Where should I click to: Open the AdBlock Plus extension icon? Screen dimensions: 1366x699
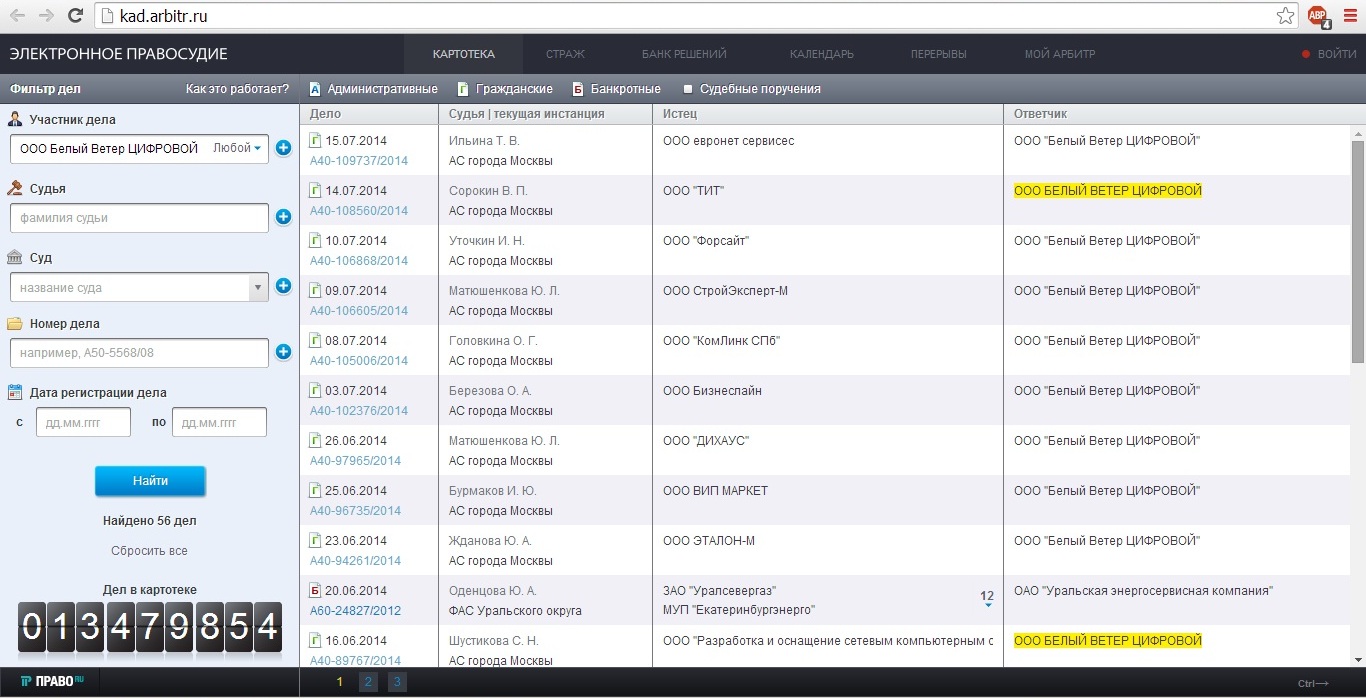pos(1318,16)
